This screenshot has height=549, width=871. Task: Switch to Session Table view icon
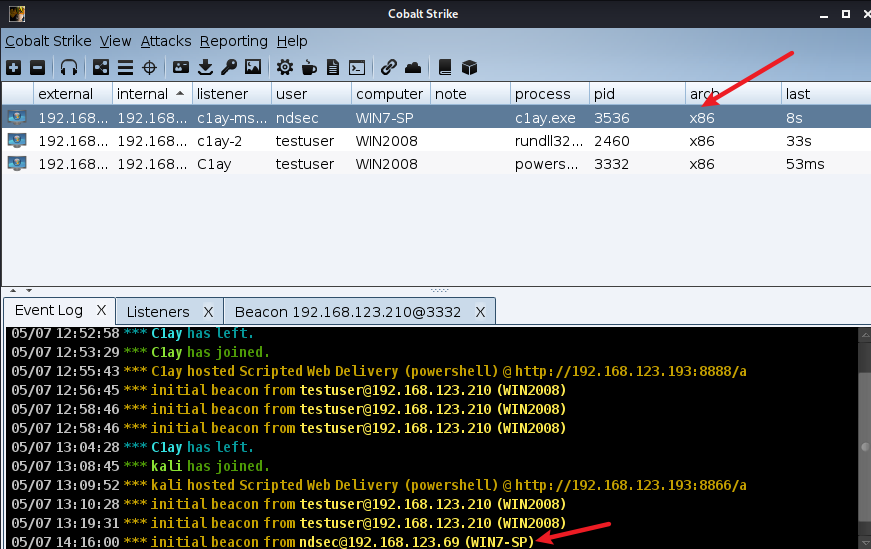(126, 68)
